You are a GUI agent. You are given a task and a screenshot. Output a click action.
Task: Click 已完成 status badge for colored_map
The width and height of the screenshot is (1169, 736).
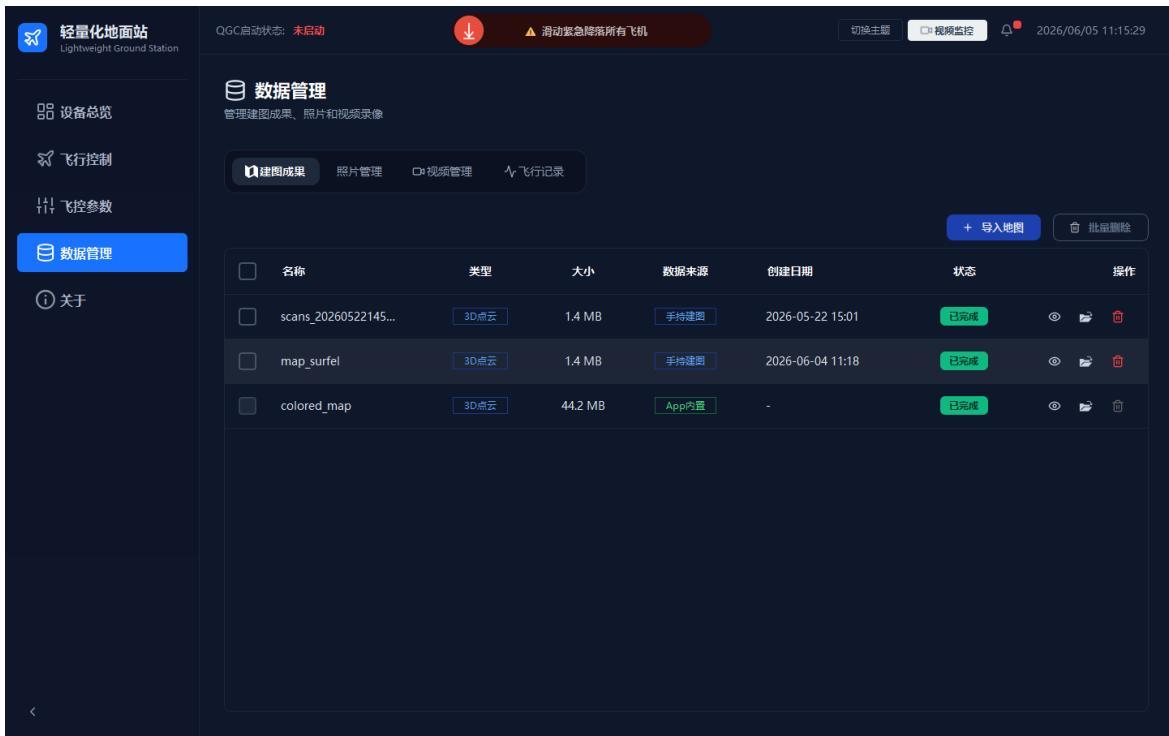(x=963, y=406)
